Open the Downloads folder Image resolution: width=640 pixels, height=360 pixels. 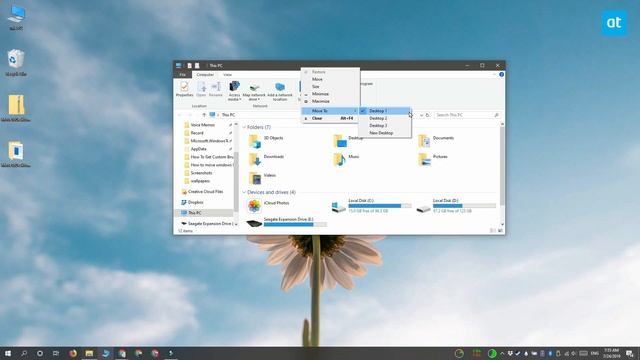pos(266,159)
